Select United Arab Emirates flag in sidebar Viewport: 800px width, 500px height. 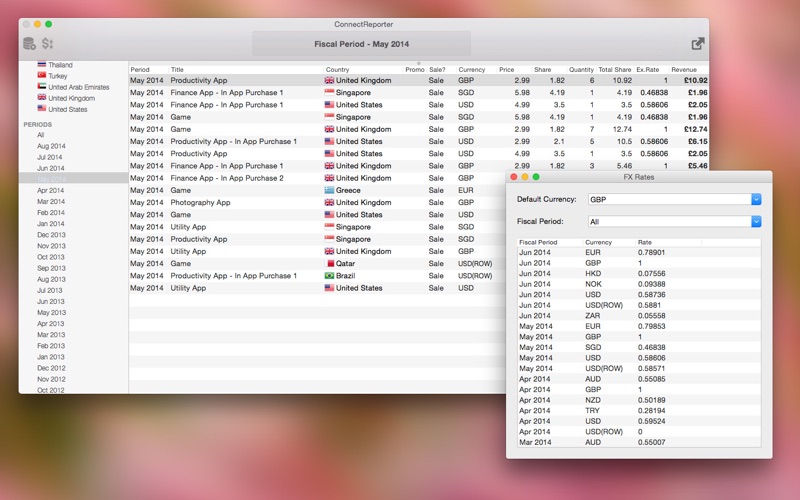(42, 87)
